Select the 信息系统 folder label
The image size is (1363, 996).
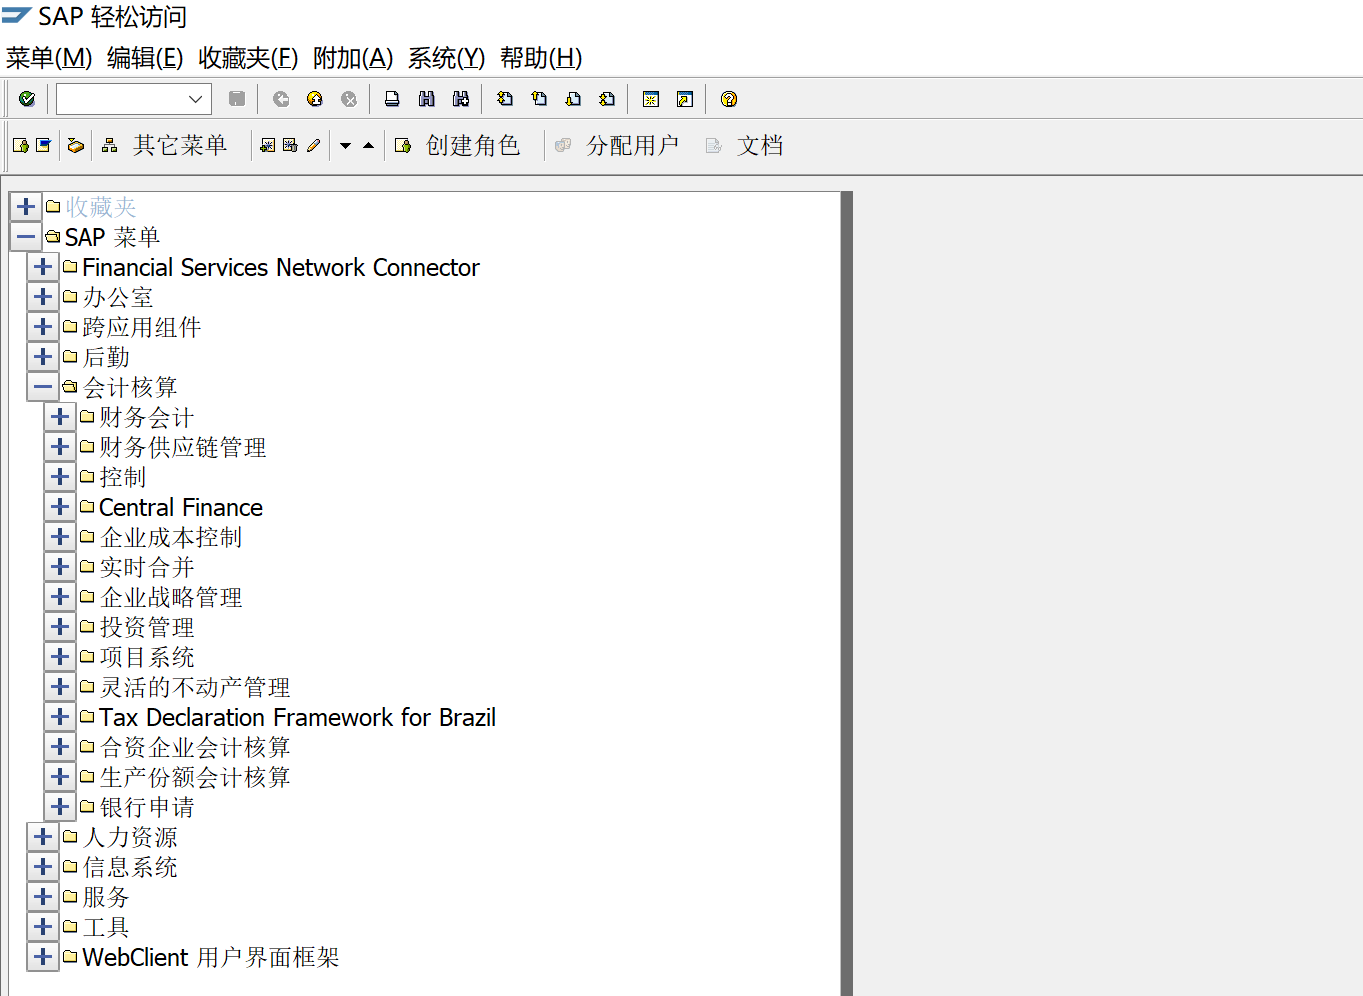[130, 867]
